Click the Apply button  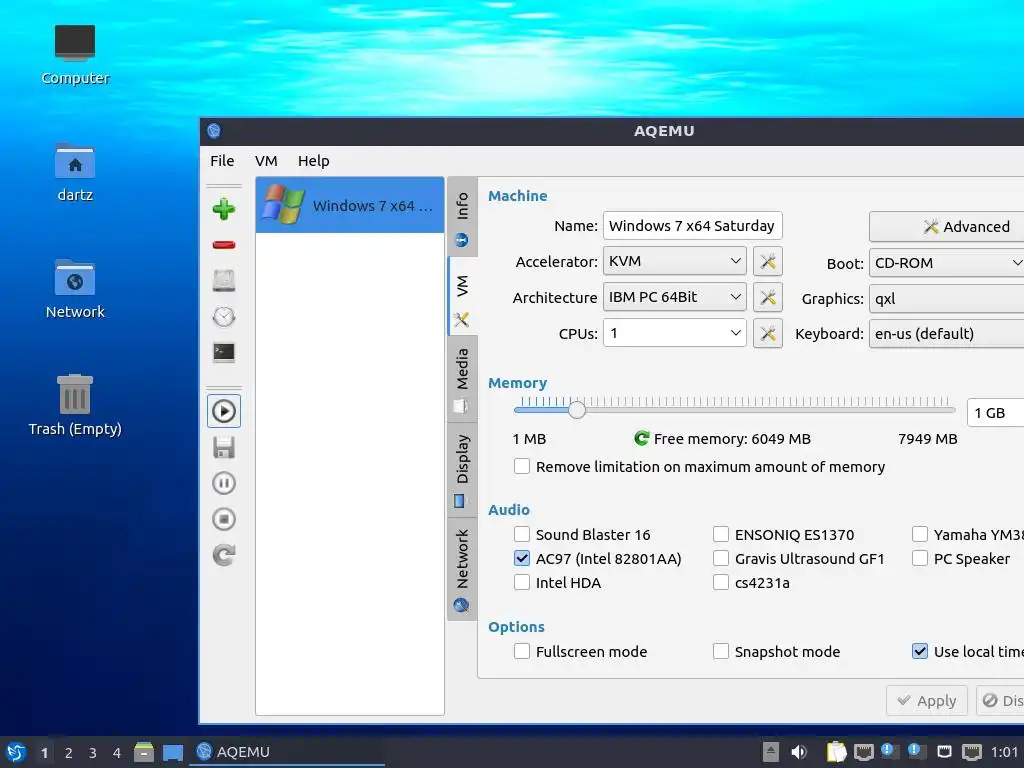[x=927, y=700]
